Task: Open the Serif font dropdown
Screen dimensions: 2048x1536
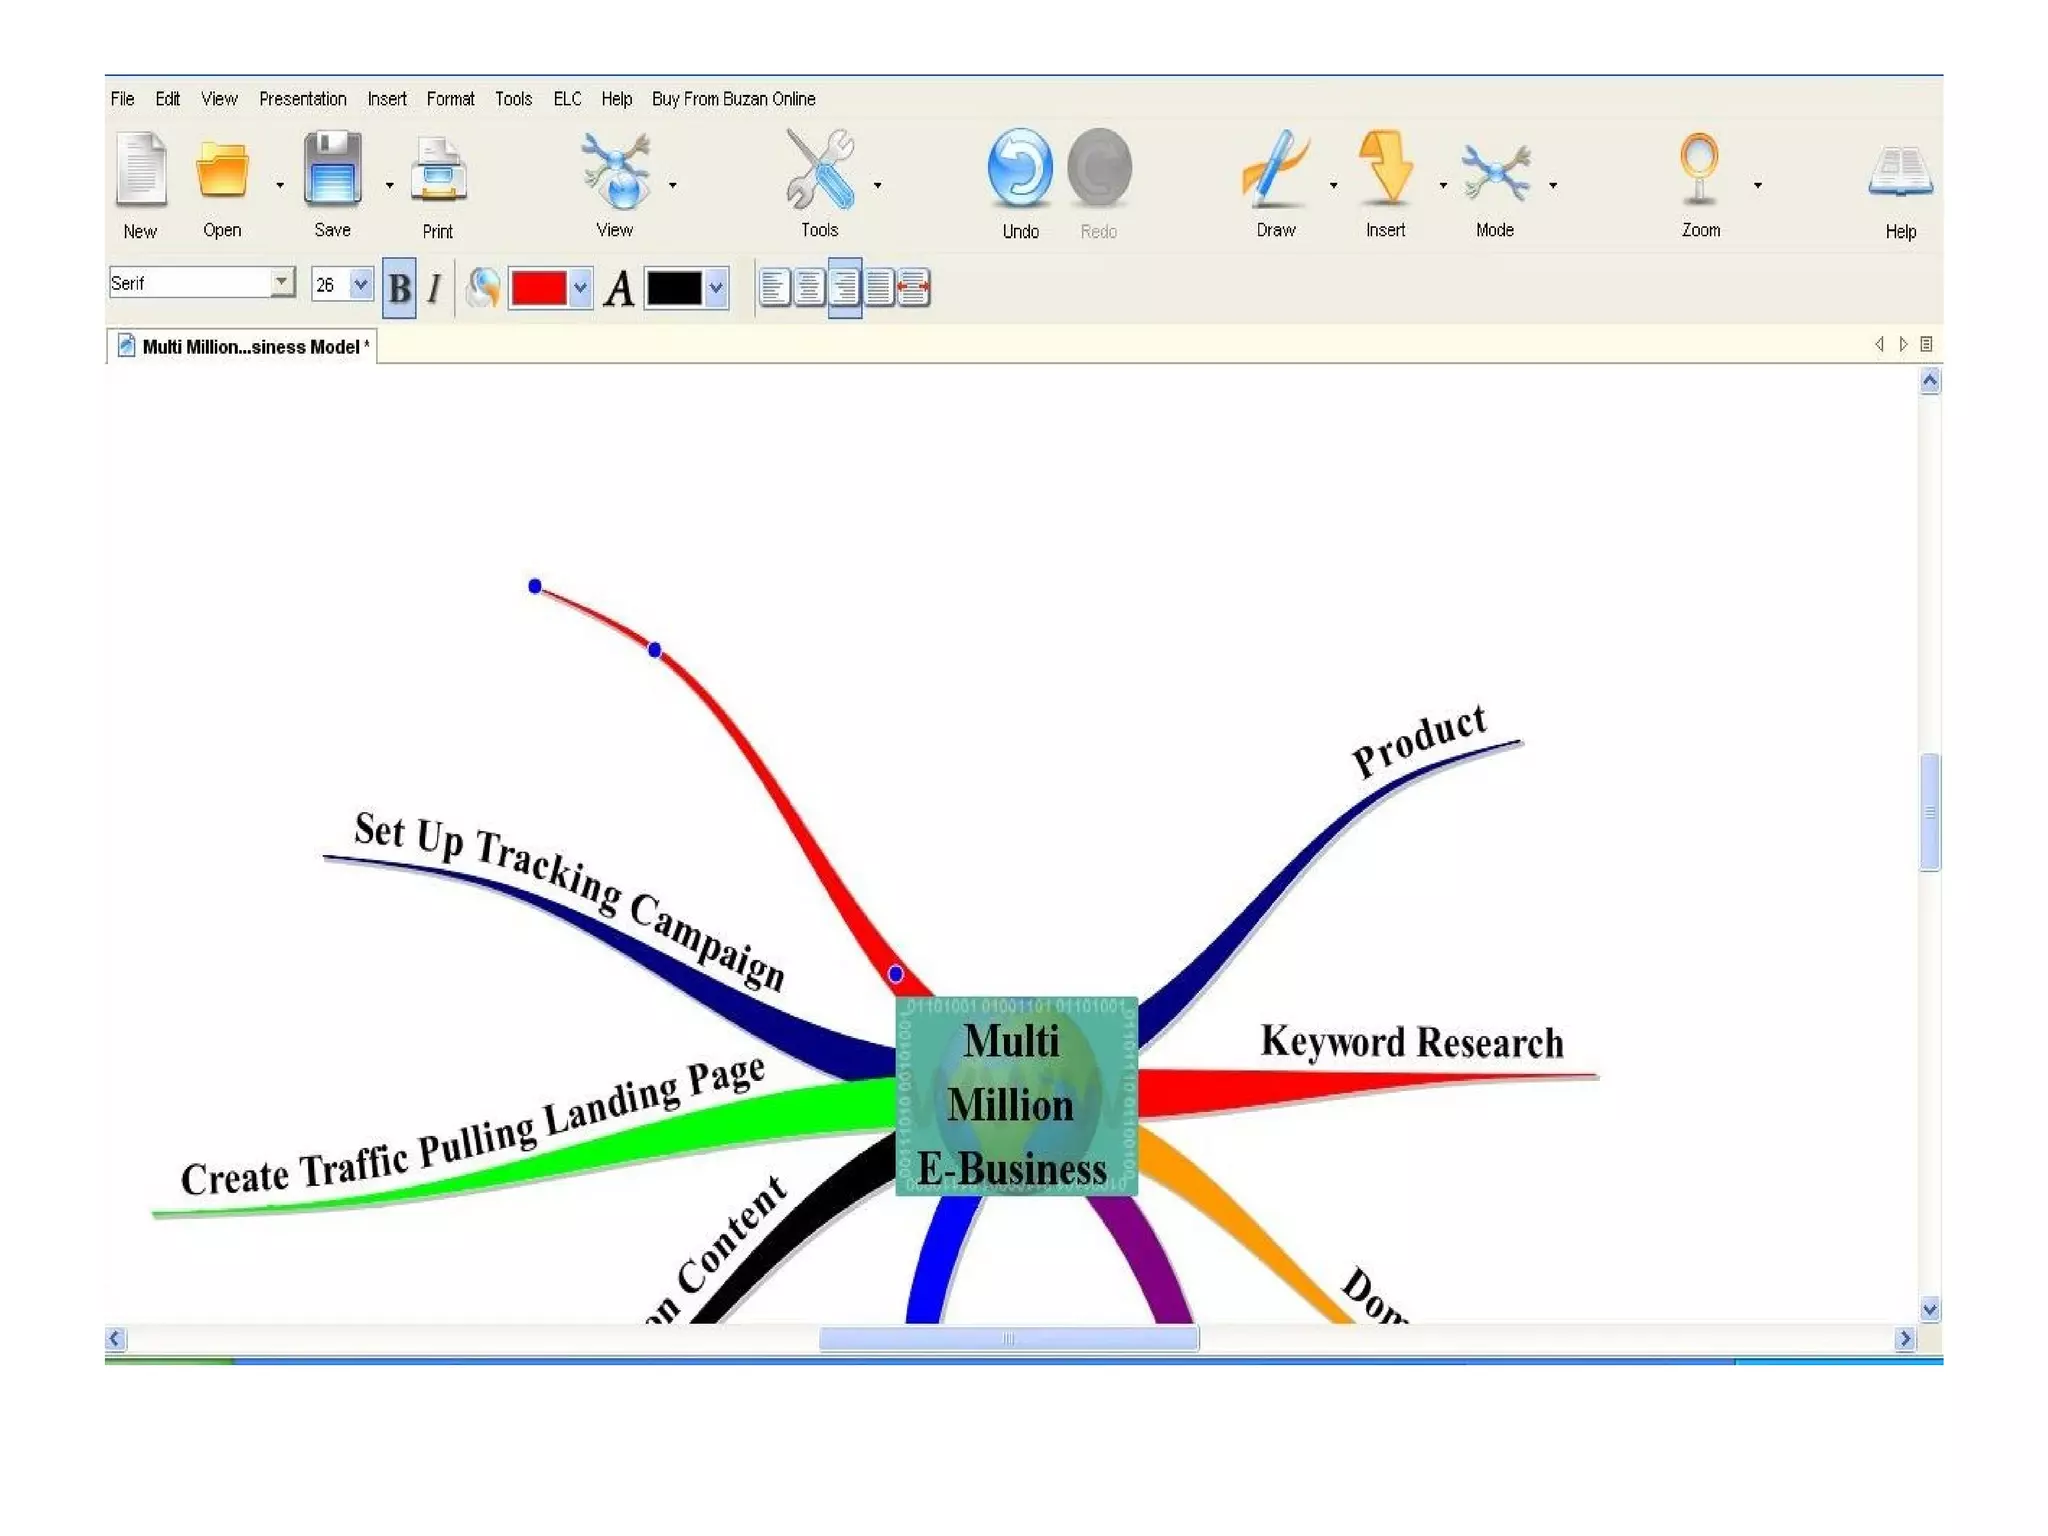Action: point(282,283)
